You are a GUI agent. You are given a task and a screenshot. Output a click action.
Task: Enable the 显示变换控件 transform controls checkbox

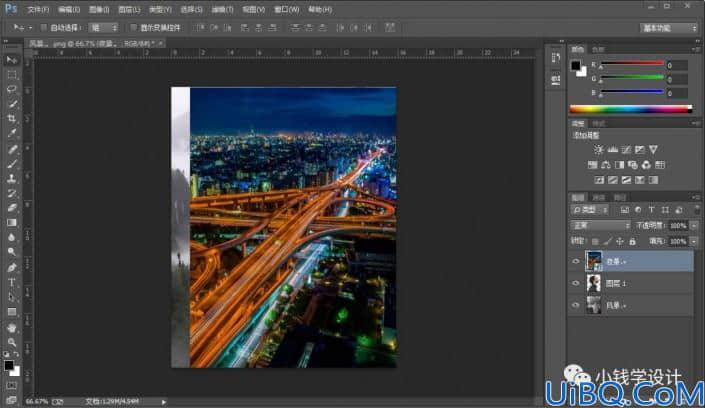click(133, 27)
